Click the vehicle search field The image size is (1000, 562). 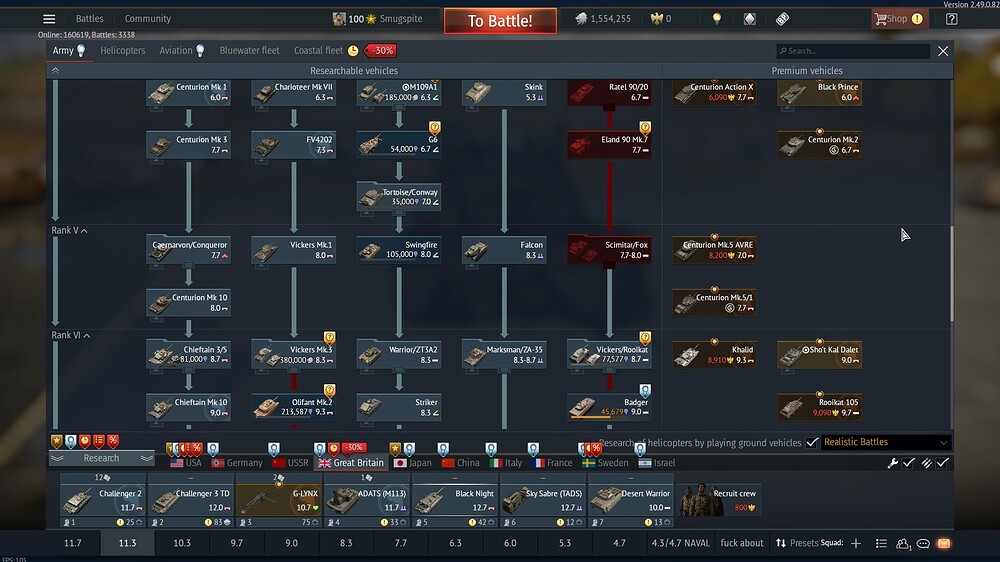tap(855, 51)
